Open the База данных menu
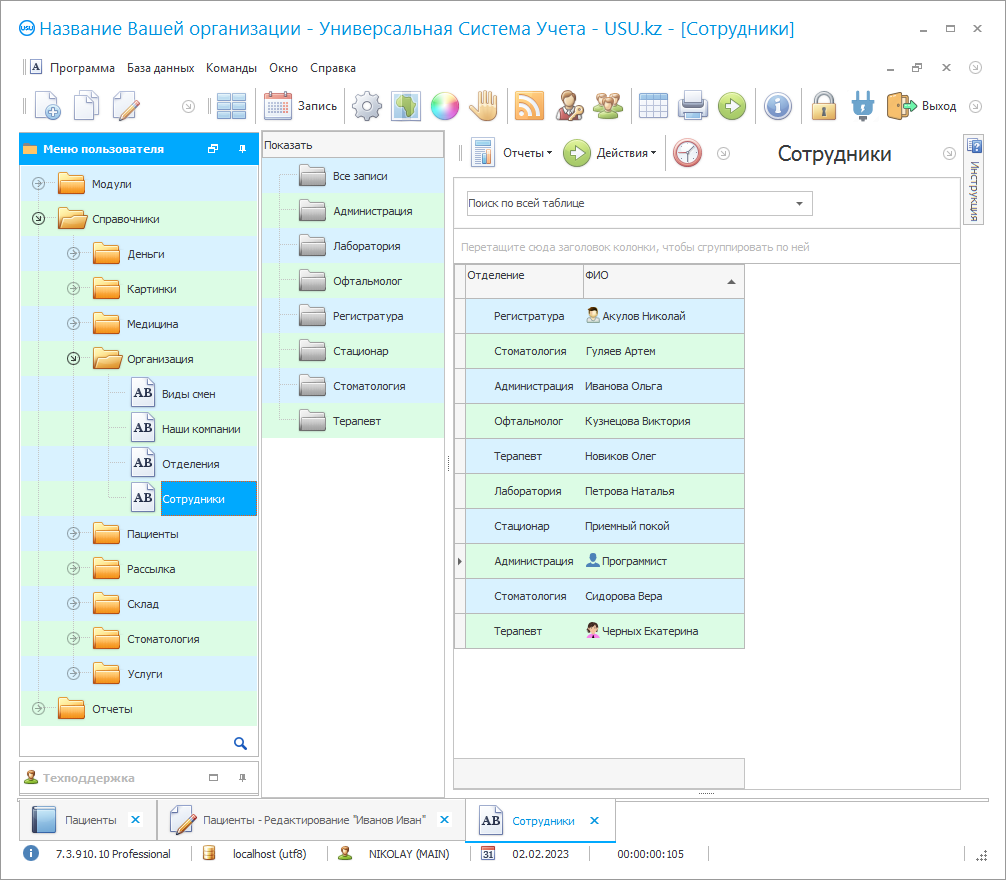Image resolution: width=1006 pixels, height=880 pixels. [x=160, y=68]
